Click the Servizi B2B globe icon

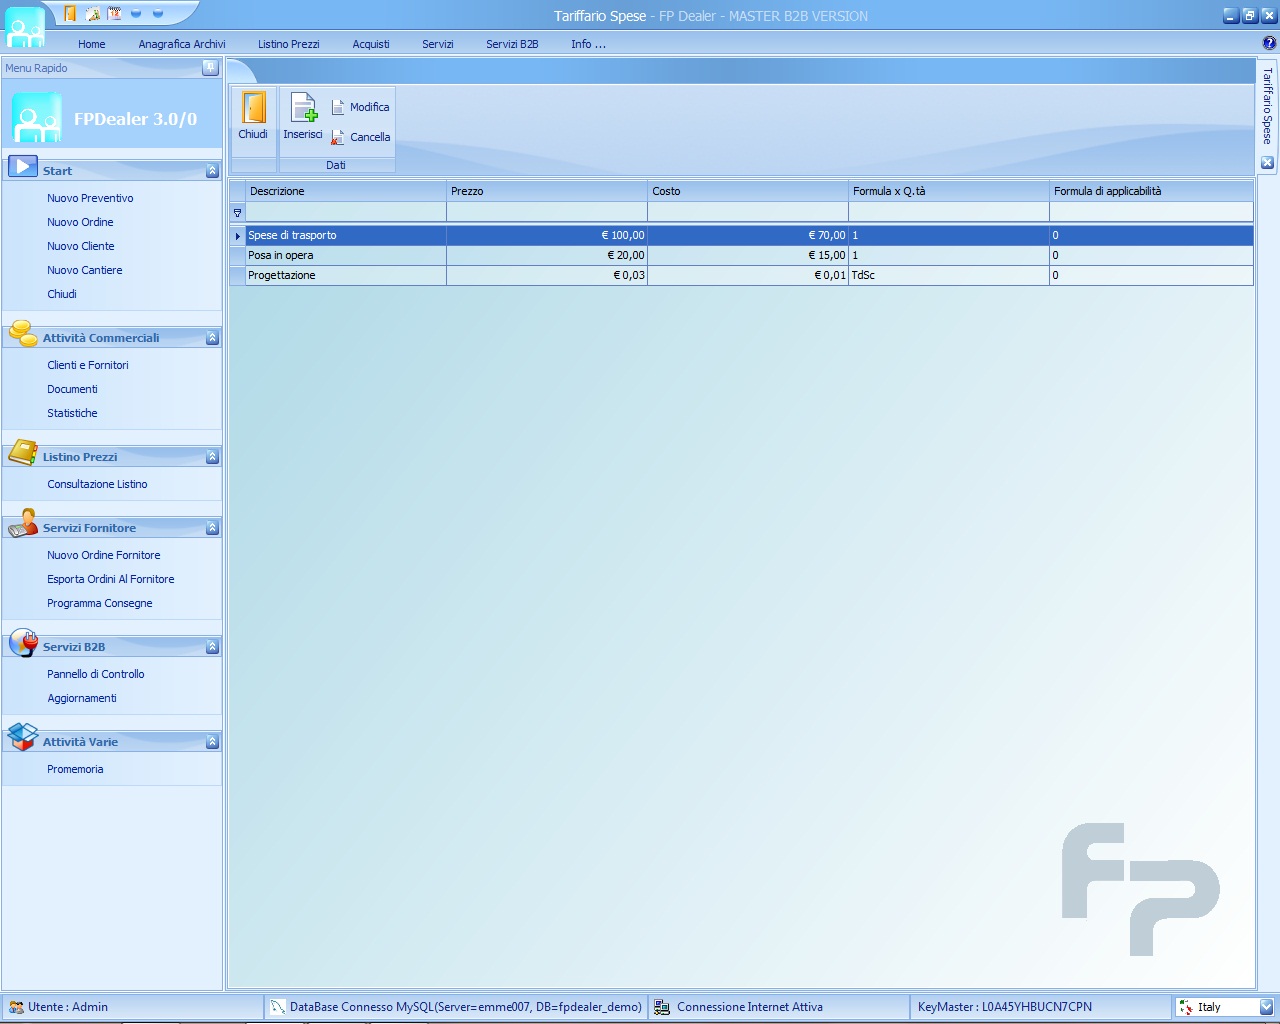coord(23,642)
